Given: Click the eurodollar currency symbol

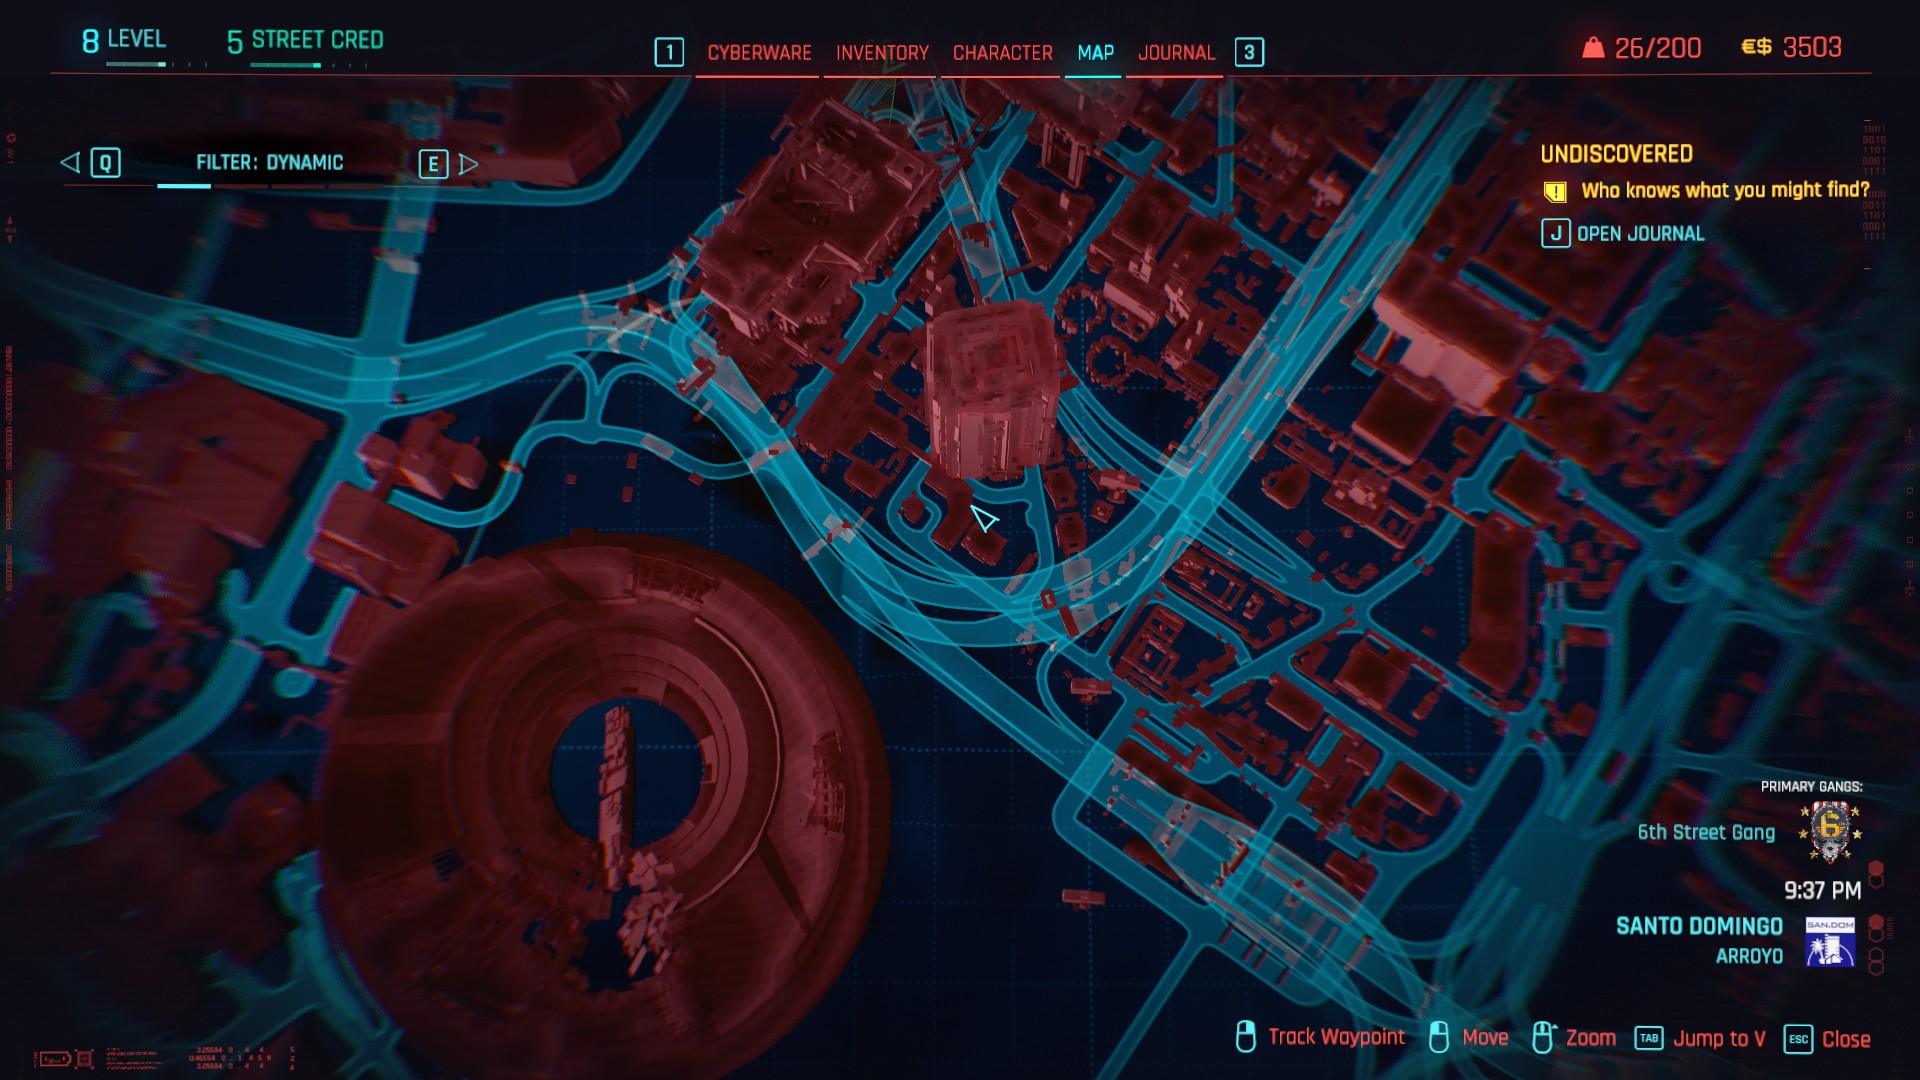Looking at the screenshot, I should pos(1756,47).
